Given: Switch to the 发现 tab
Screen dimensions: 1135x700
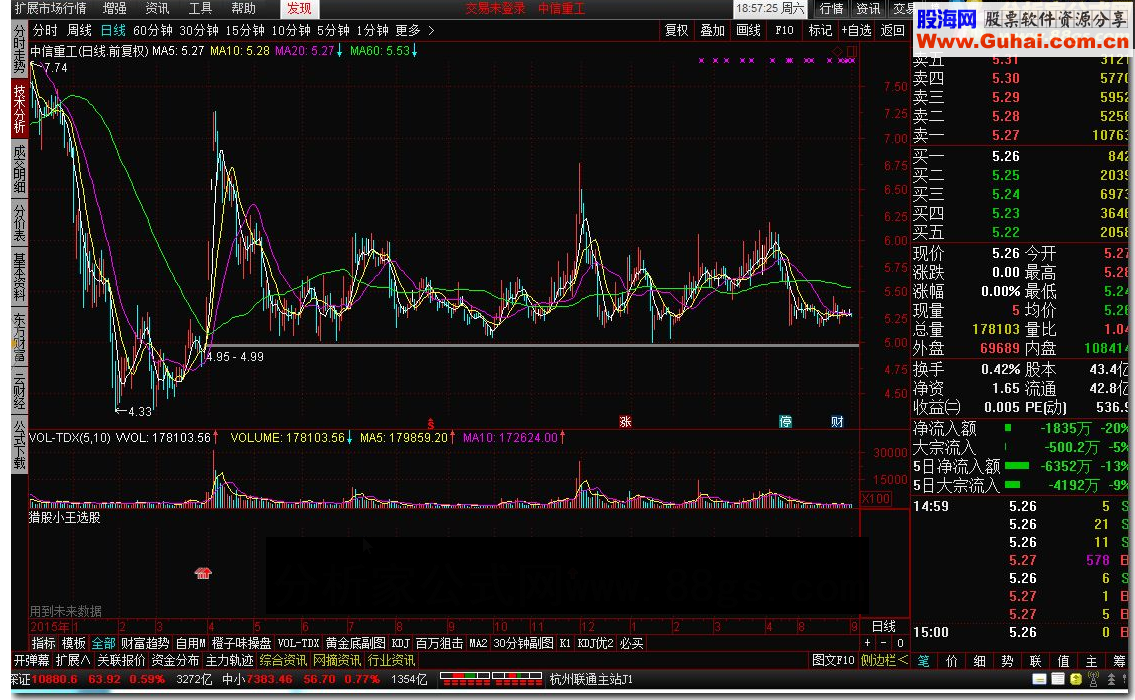Looking at the screenshot, I should pos(299,9).
